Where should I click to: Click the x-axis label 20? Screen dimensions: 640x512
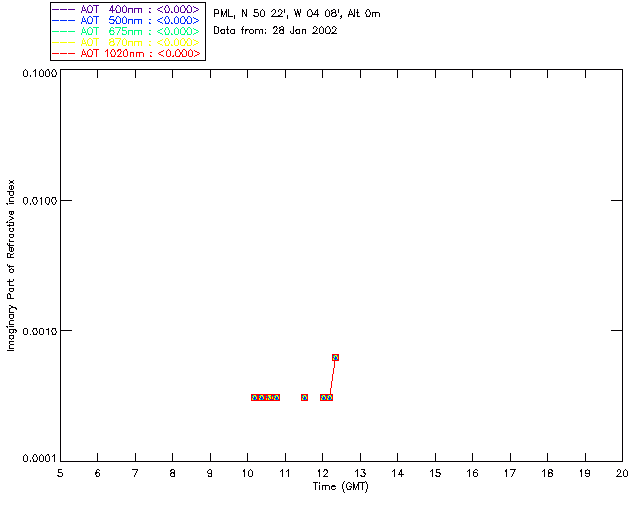622,473
